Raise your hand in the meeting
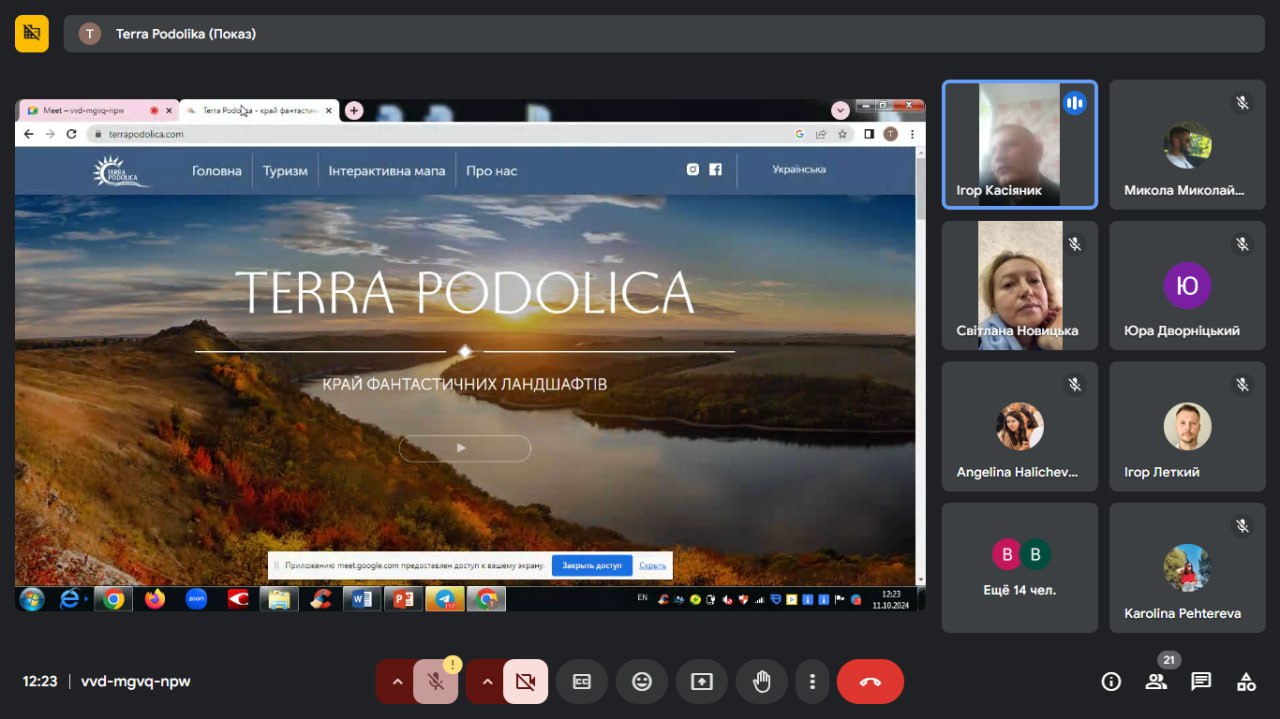 (x=762, y=681)
